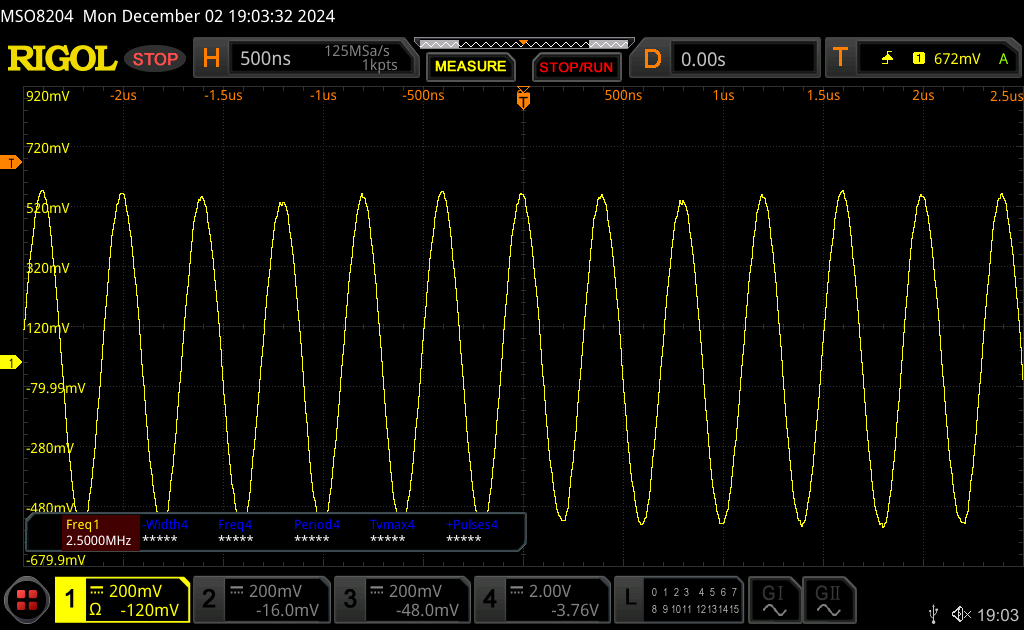Click the -1.5us time axis label
Image resolution: width=1024 pixels, height=630 pixels.
(223, 95)
